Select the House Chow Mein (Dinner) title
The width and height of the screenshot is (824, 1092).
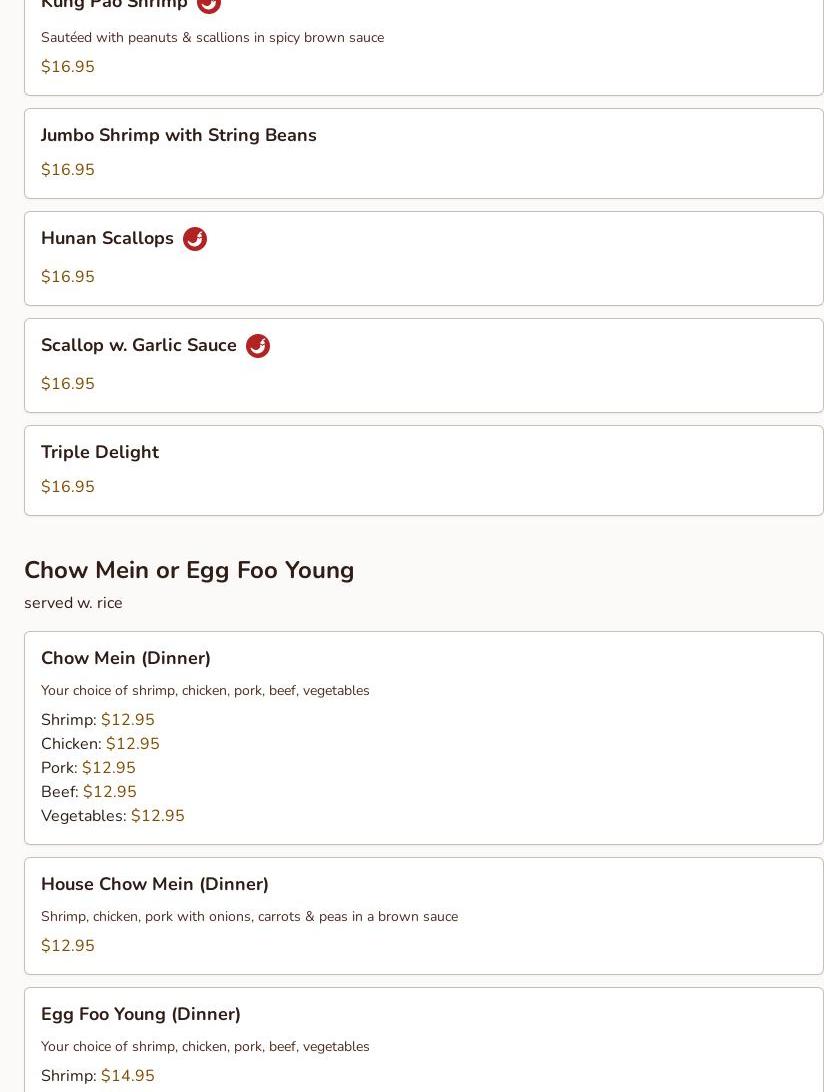[155, 884]
